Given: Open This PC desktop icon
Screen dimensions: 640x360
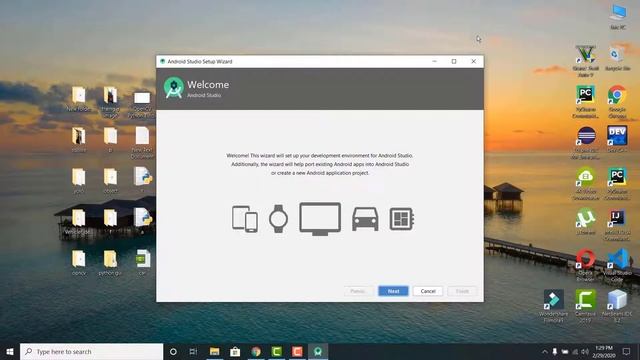Looking at the screenshot, I should 618,16.
